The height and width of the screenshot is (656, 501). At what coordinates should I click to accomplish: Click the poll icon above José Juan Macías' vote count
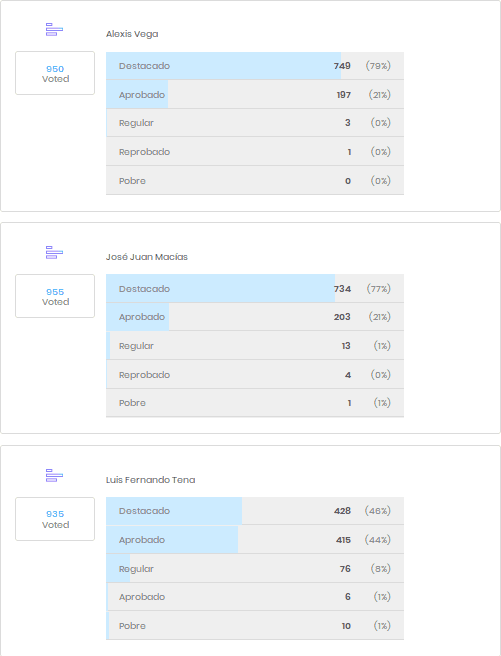pos(54,253)
